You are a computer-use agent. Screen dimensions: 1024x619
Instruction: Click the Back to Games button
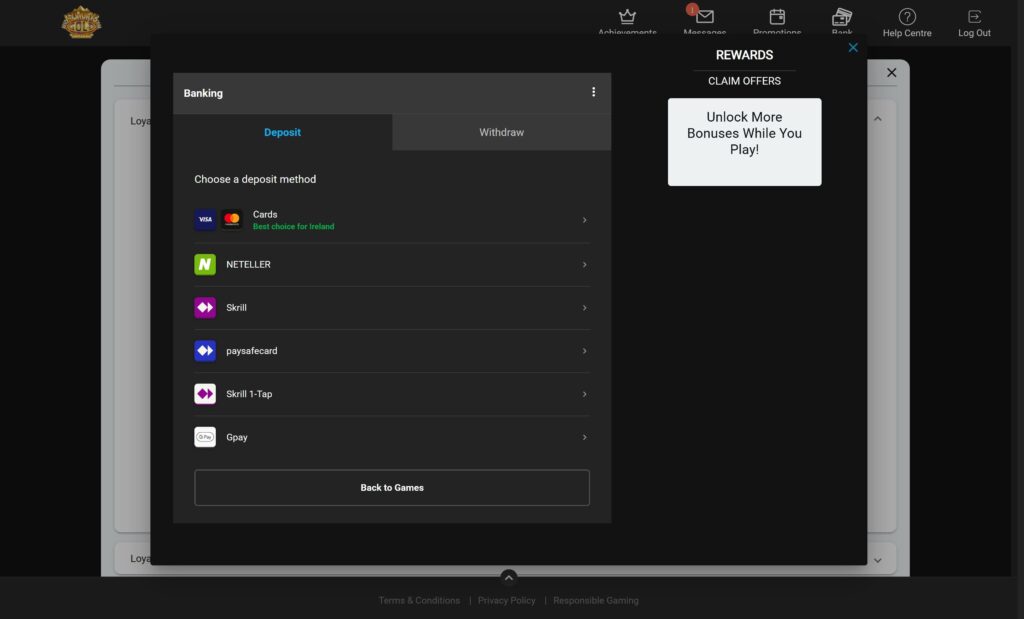[391, 488]
